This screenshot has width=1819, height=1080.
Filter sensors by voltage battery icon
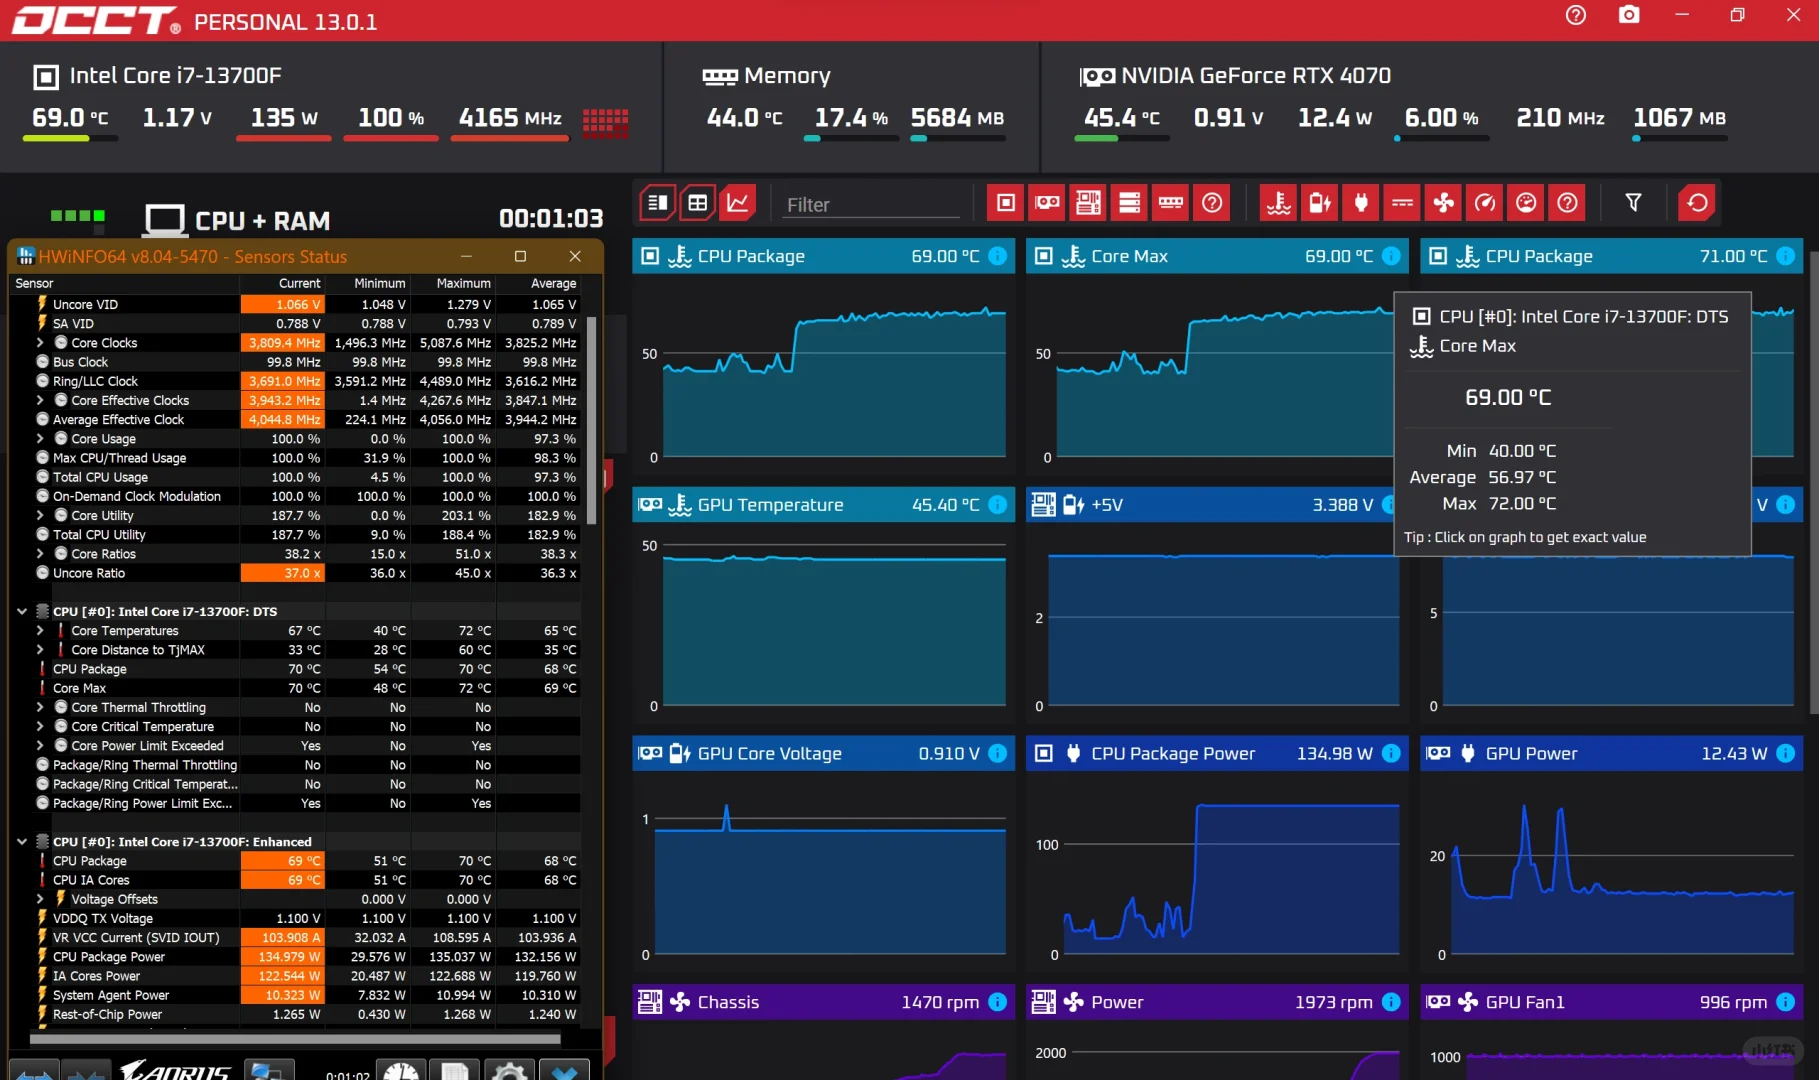point(1320,203)
